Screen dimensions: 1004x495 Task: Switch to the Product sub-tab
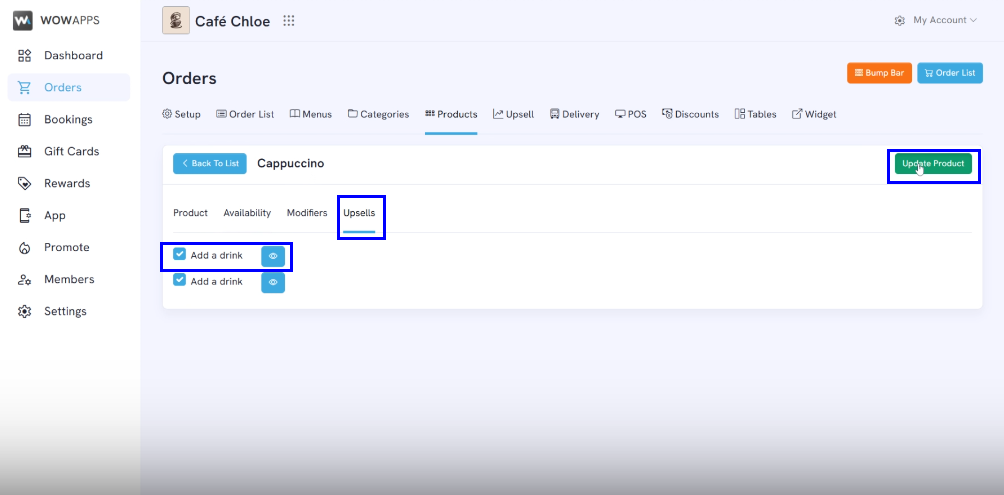[191, 213]
